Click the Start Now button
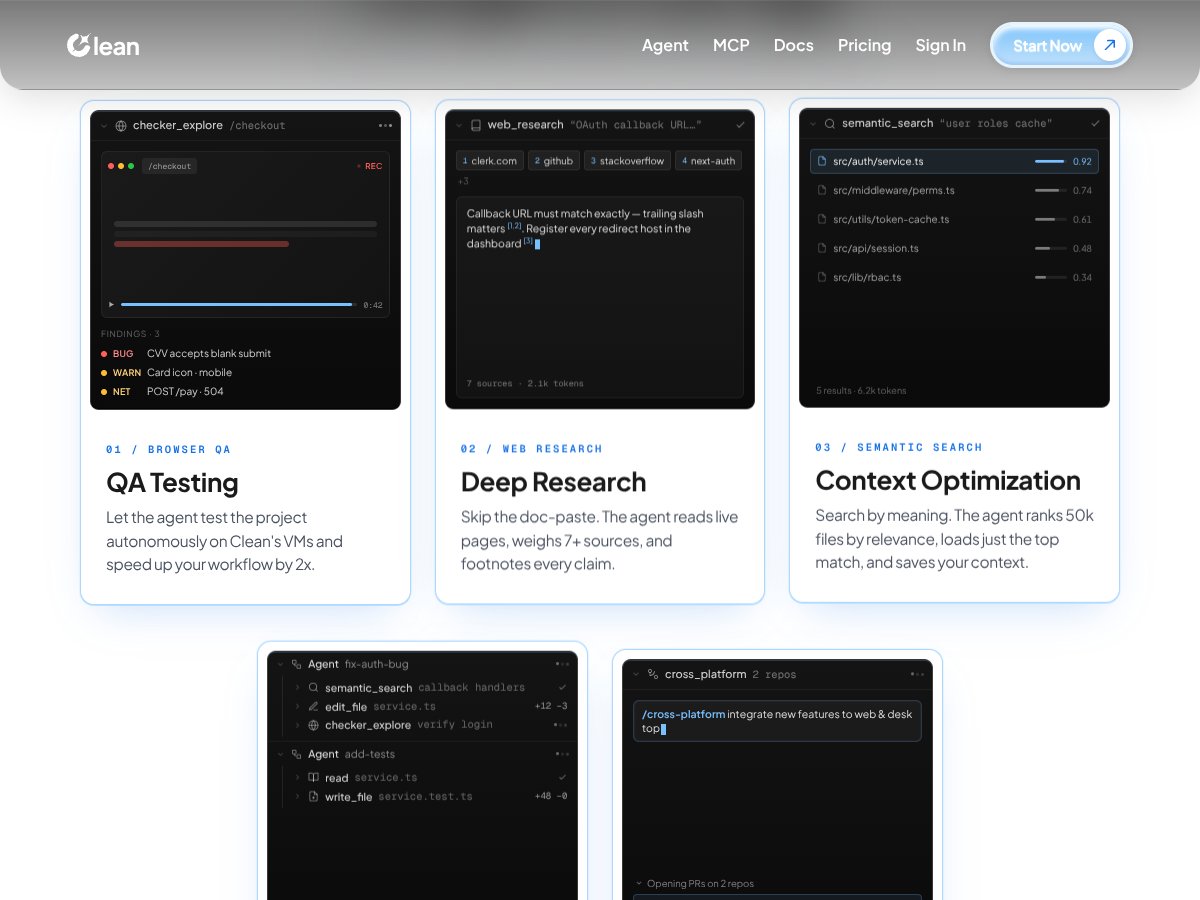1200x900 pixels. coord(1061,45)
